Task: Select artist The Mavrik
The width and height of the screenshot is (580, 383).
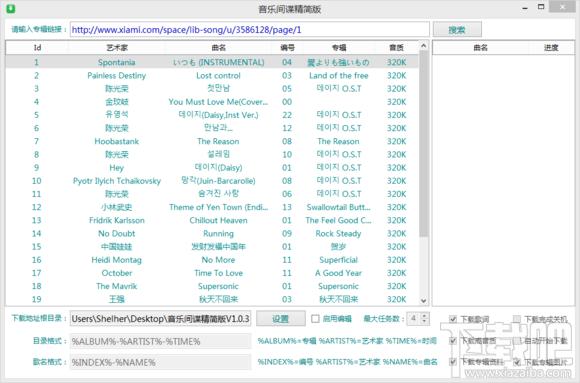Action: 117,286
